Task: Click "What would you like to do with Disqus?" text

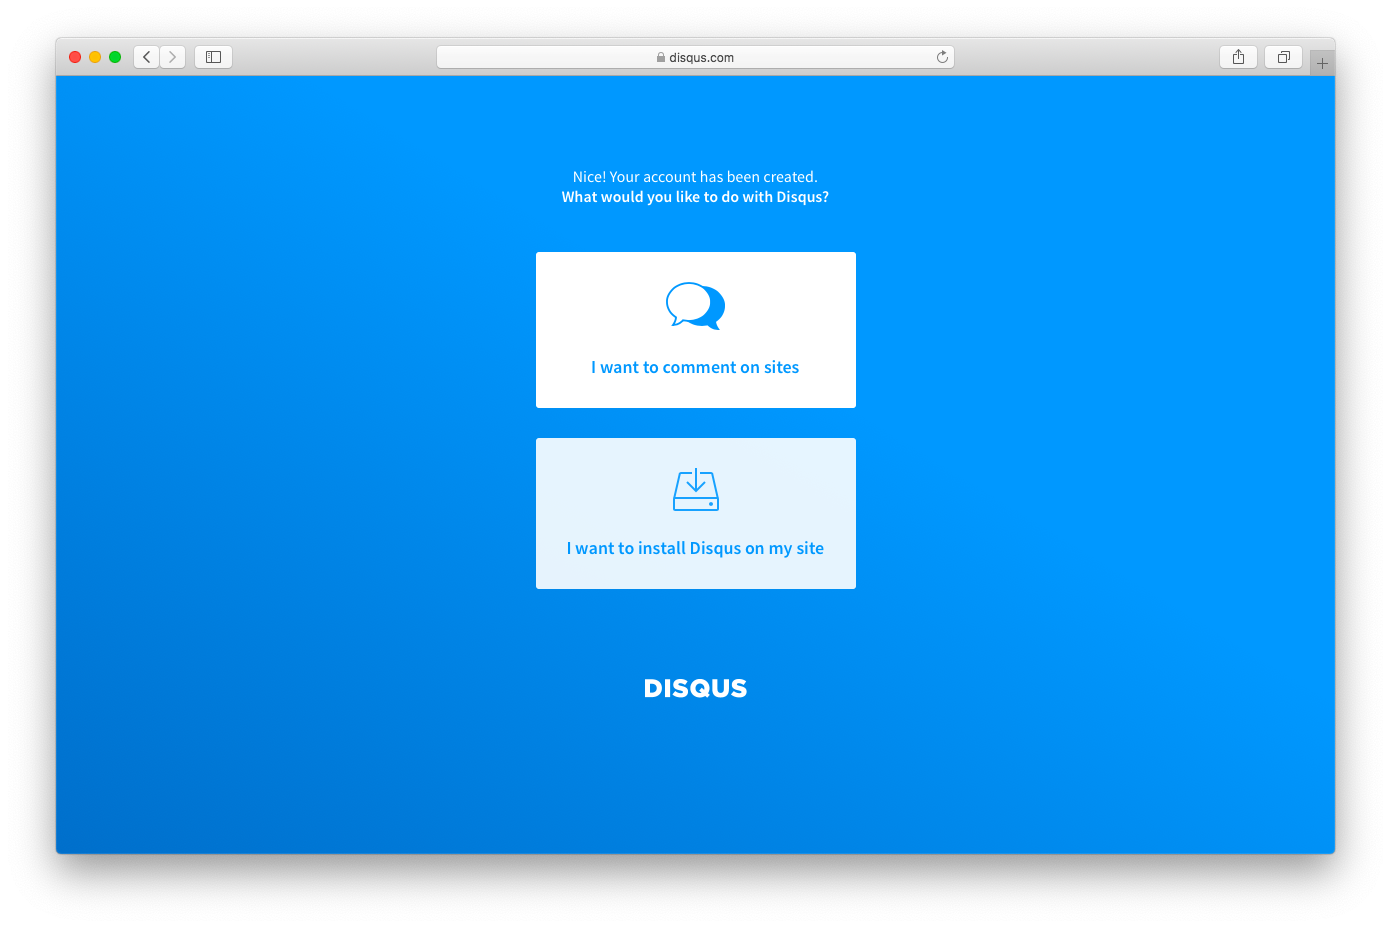Action: pyautogui.click(x=695, y=197)
